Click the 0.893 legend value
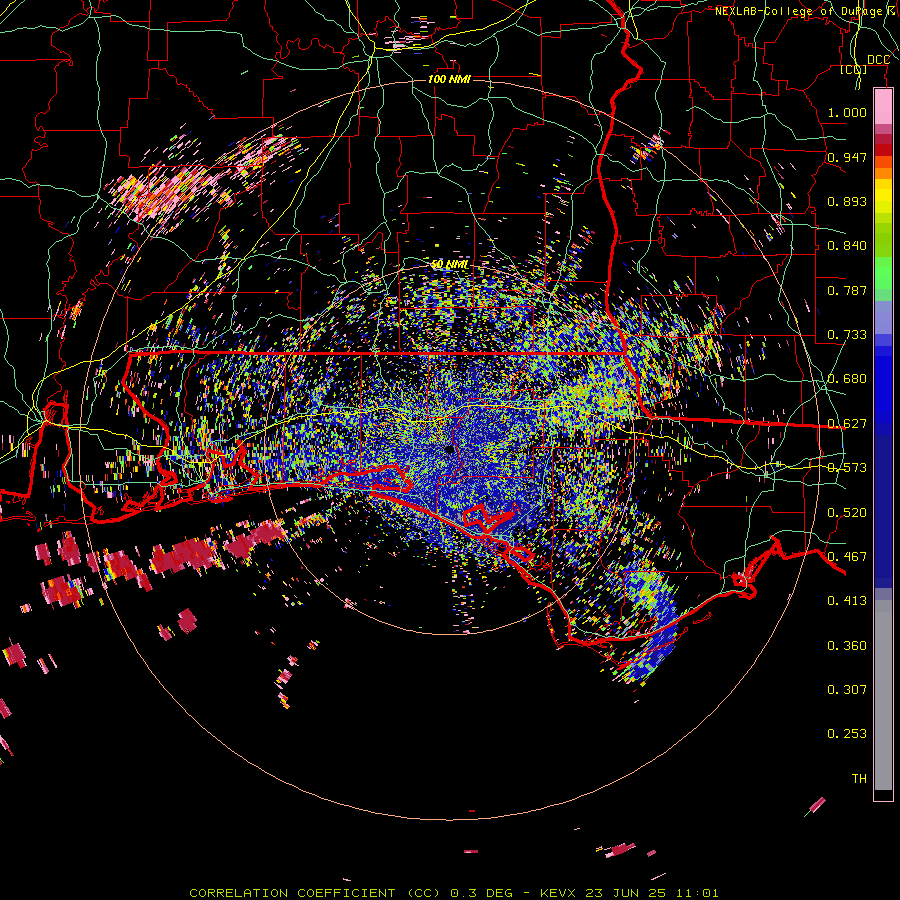 tap(847, 201)
